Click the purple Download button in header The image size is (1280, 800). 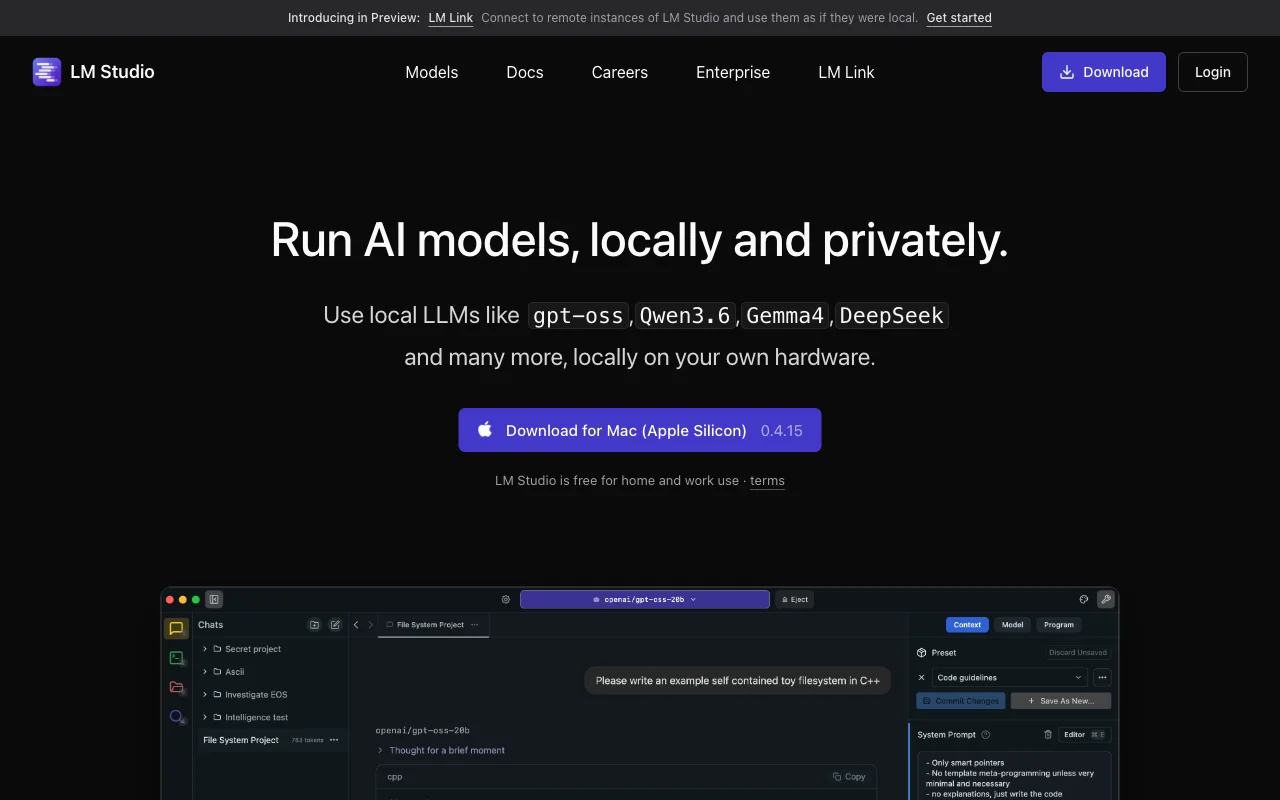(x=1104, y=72)
